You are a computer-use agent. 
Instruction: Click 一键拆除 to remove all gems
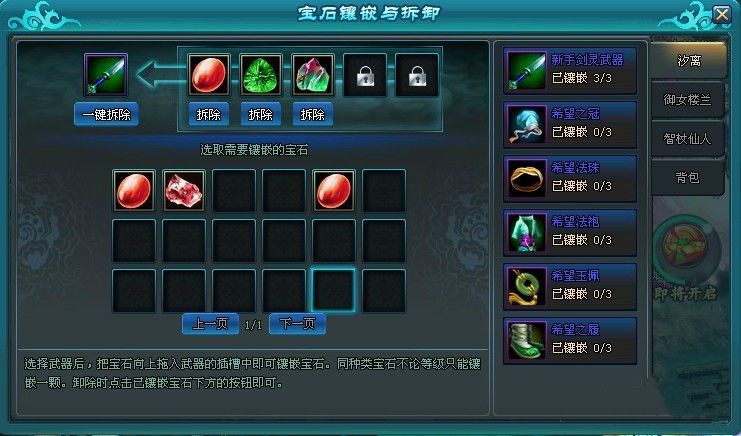106,114
